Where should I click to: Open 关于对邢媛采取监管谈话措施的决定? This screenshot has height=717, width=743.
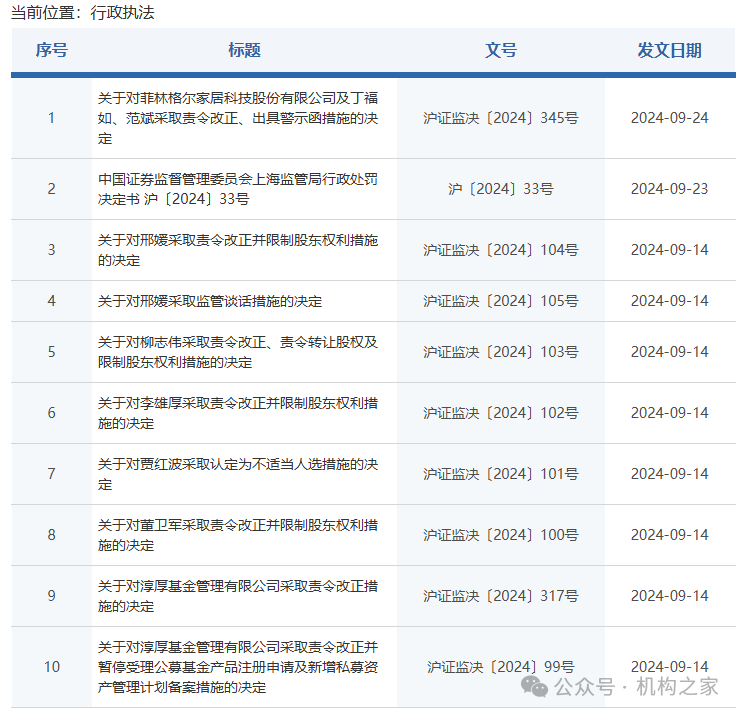pyautogui.click(x=210, y=301)
